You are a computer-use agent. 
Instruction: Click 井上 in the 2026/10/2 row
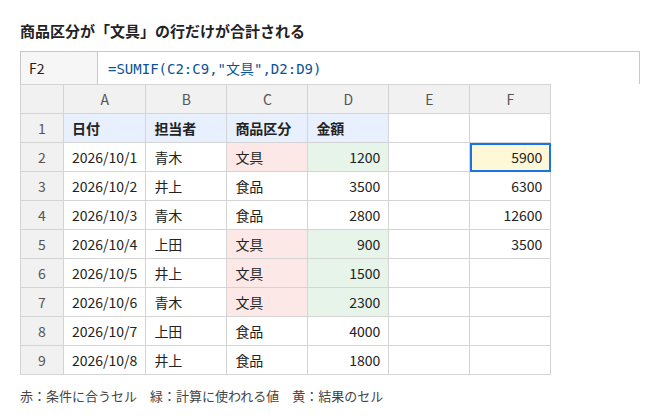186,187
